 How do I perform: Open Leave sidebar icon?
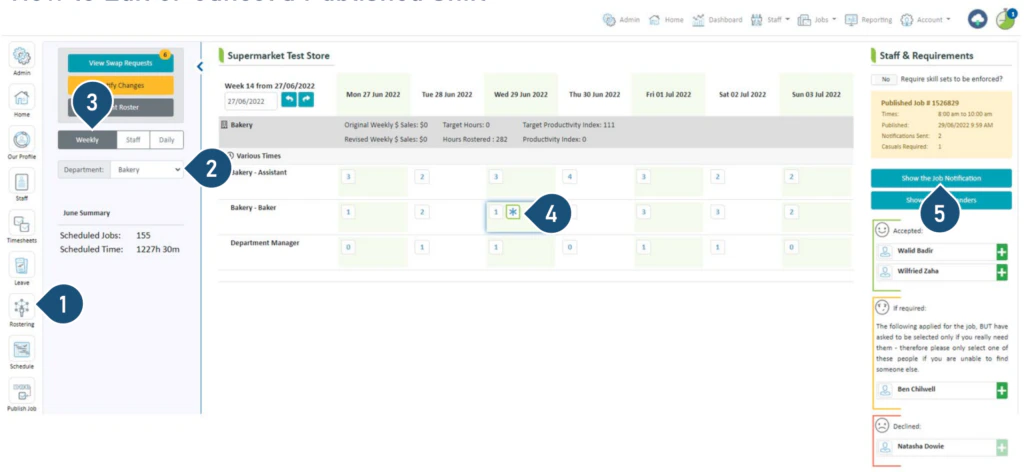[22, 266]
